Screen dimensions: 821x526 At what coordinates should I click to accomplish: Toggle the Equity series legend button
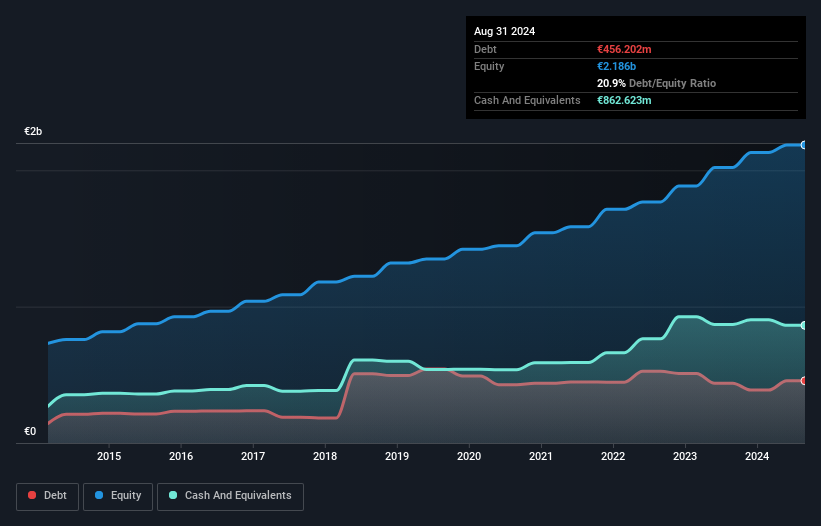point(118,496)
